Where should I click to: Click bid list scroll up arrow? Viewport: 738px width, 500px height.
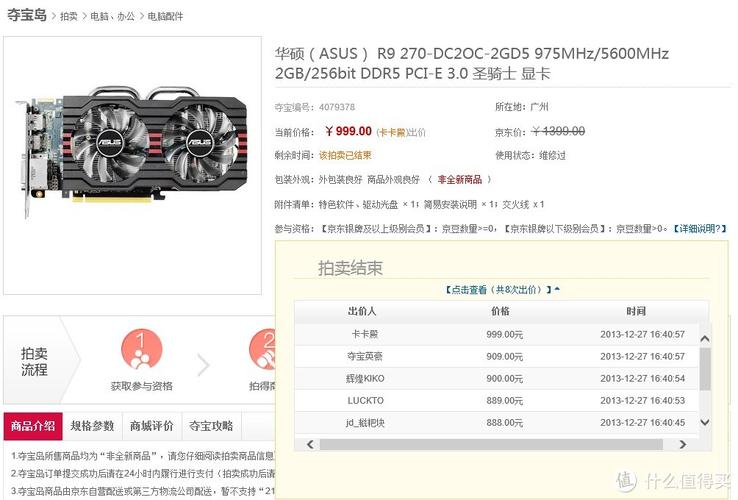pos(705,339)
